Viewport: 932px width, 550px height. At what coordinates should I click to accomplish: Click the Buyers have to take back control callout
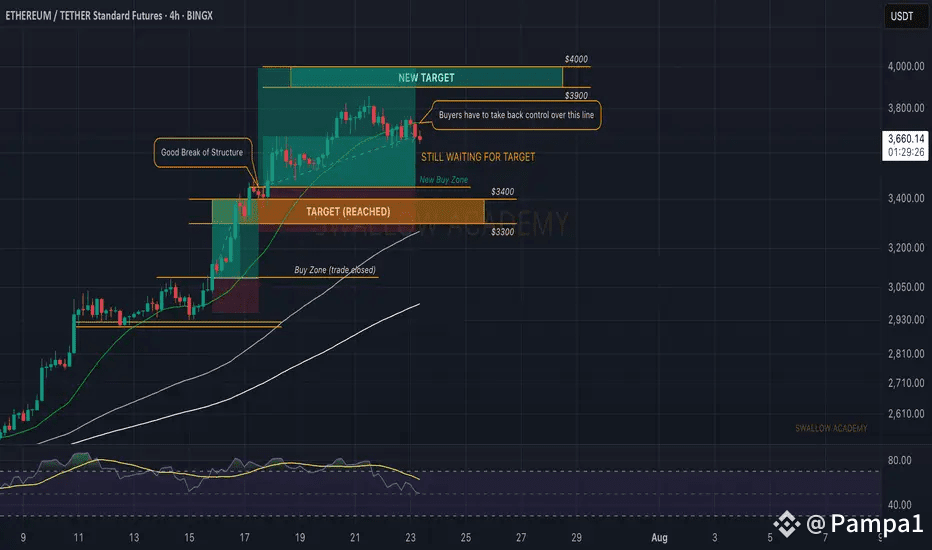(516, 115)
